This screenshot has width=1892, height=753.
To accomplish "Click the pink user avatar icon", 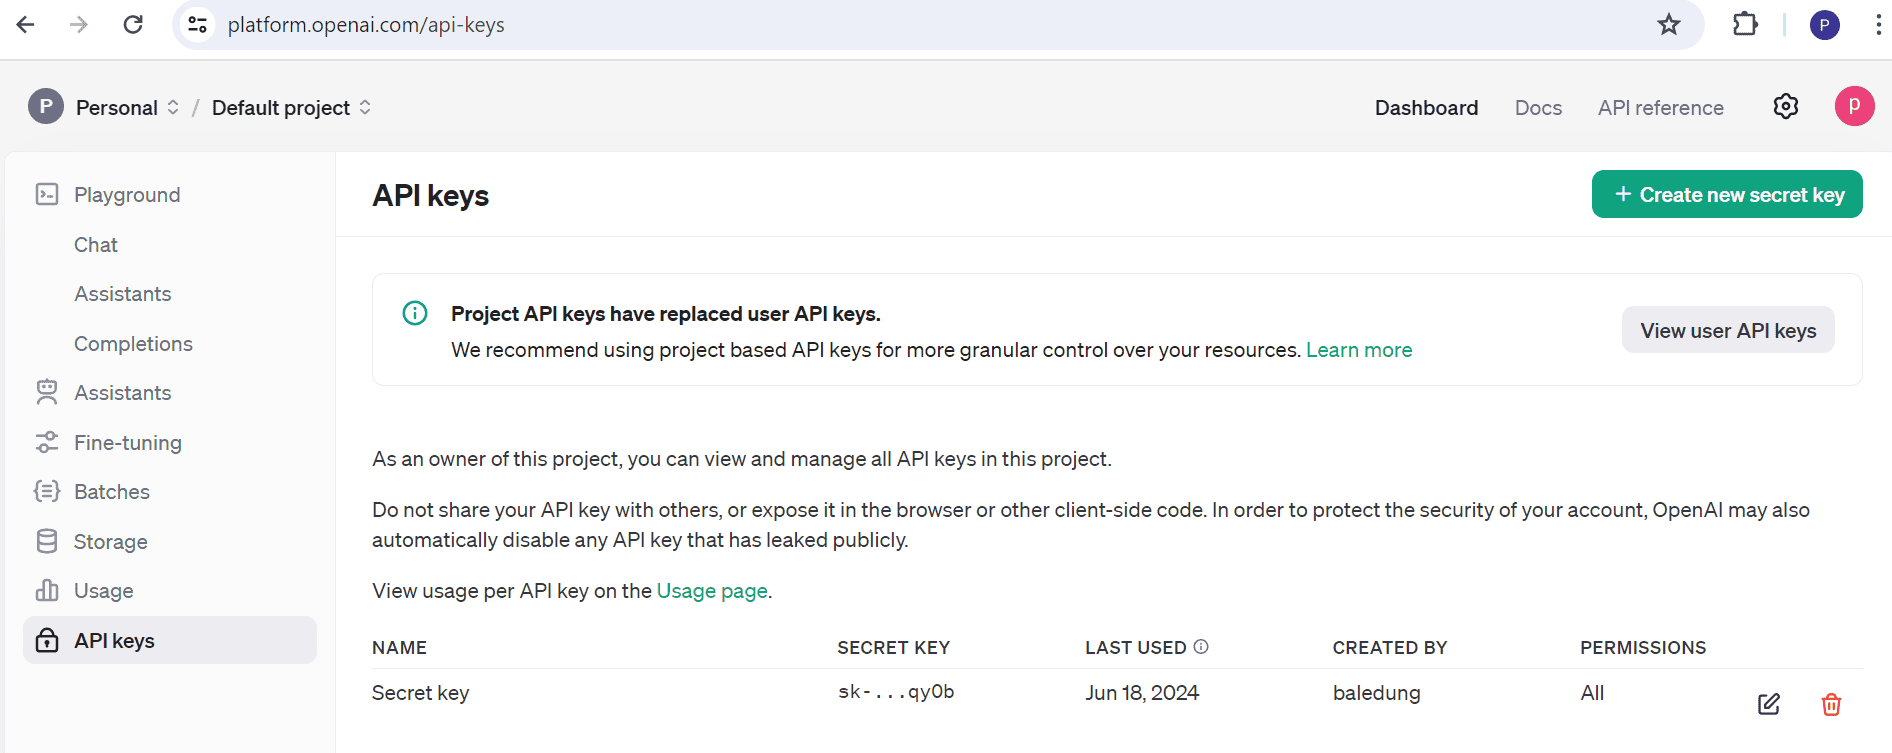I will 1853,106.
